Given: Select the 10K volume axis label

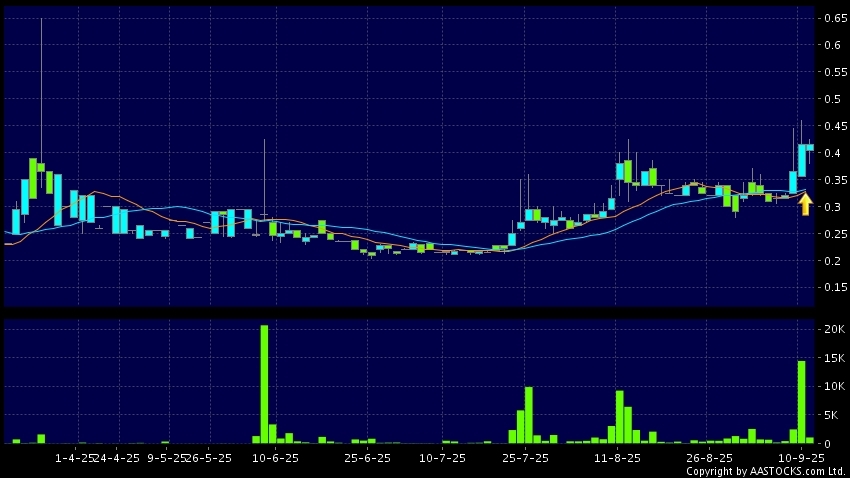Looking at the screenshot, I should [x=834, y=386].
